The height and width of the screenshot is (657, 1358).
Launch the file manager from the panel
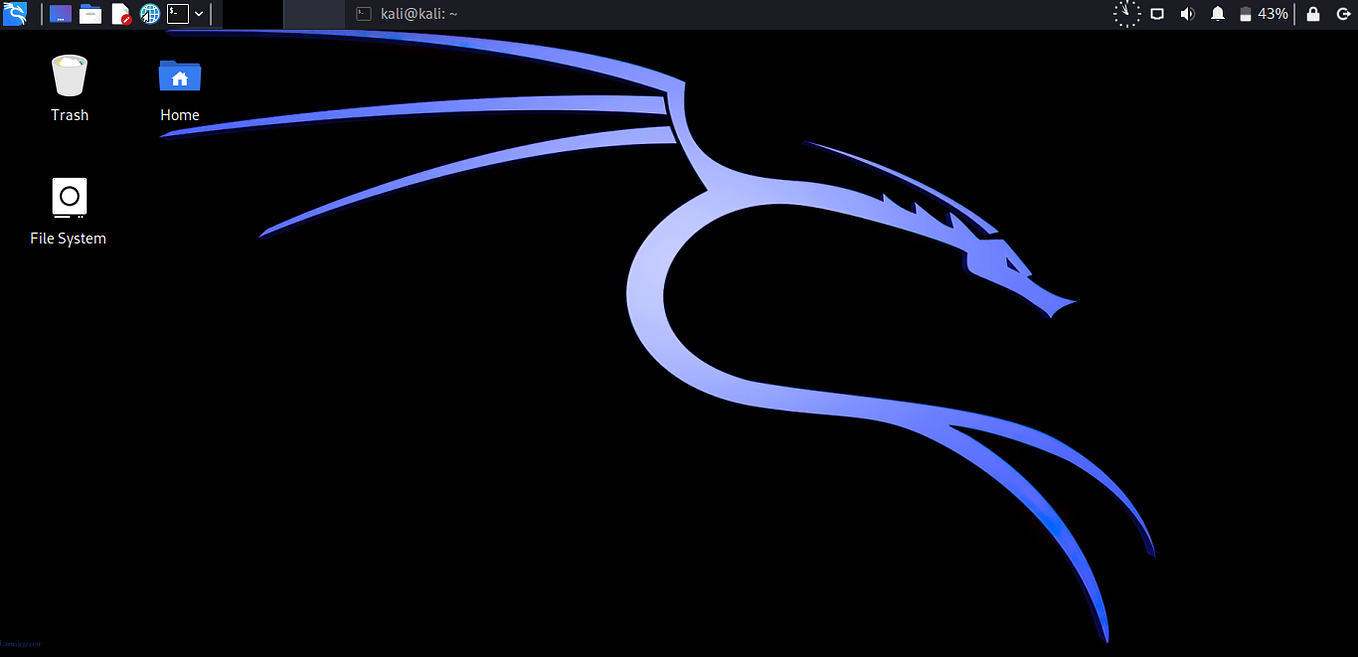tap(90, 14)
